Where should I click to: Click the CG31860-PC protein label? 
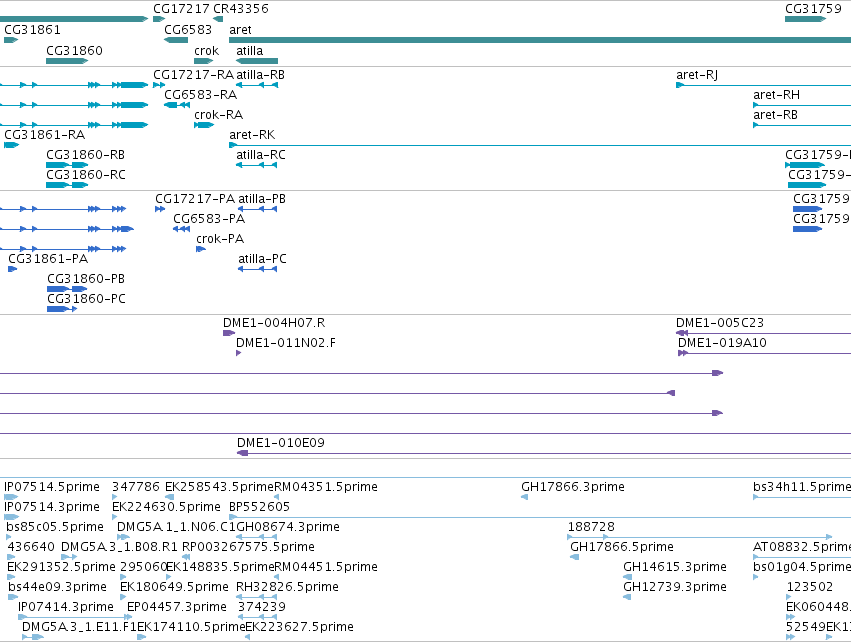click(86, 298)
